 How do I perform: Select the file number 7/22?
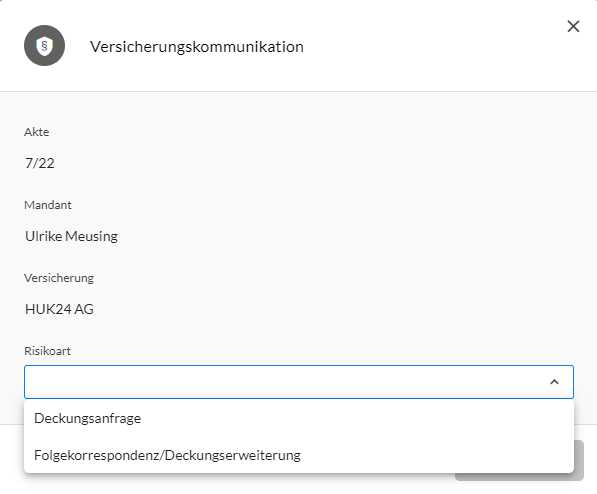pos(40,163)
